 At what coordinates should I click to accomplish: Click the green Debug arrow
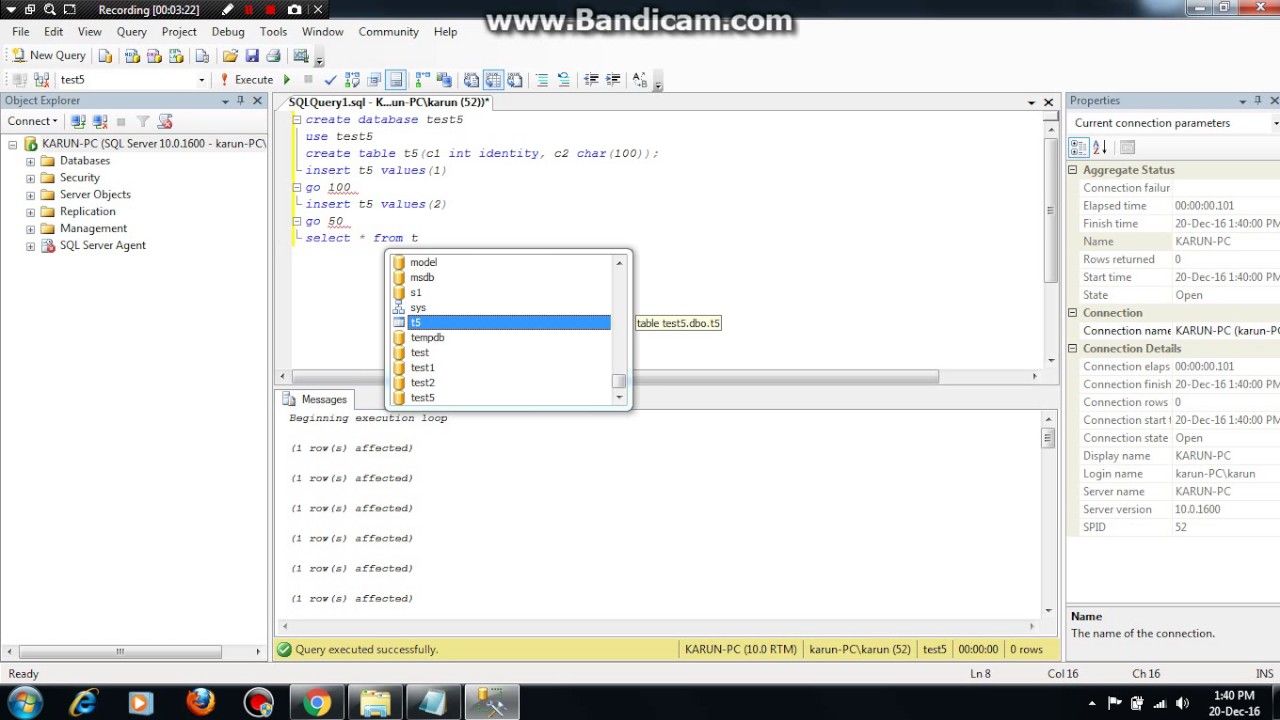coord(287,80)
